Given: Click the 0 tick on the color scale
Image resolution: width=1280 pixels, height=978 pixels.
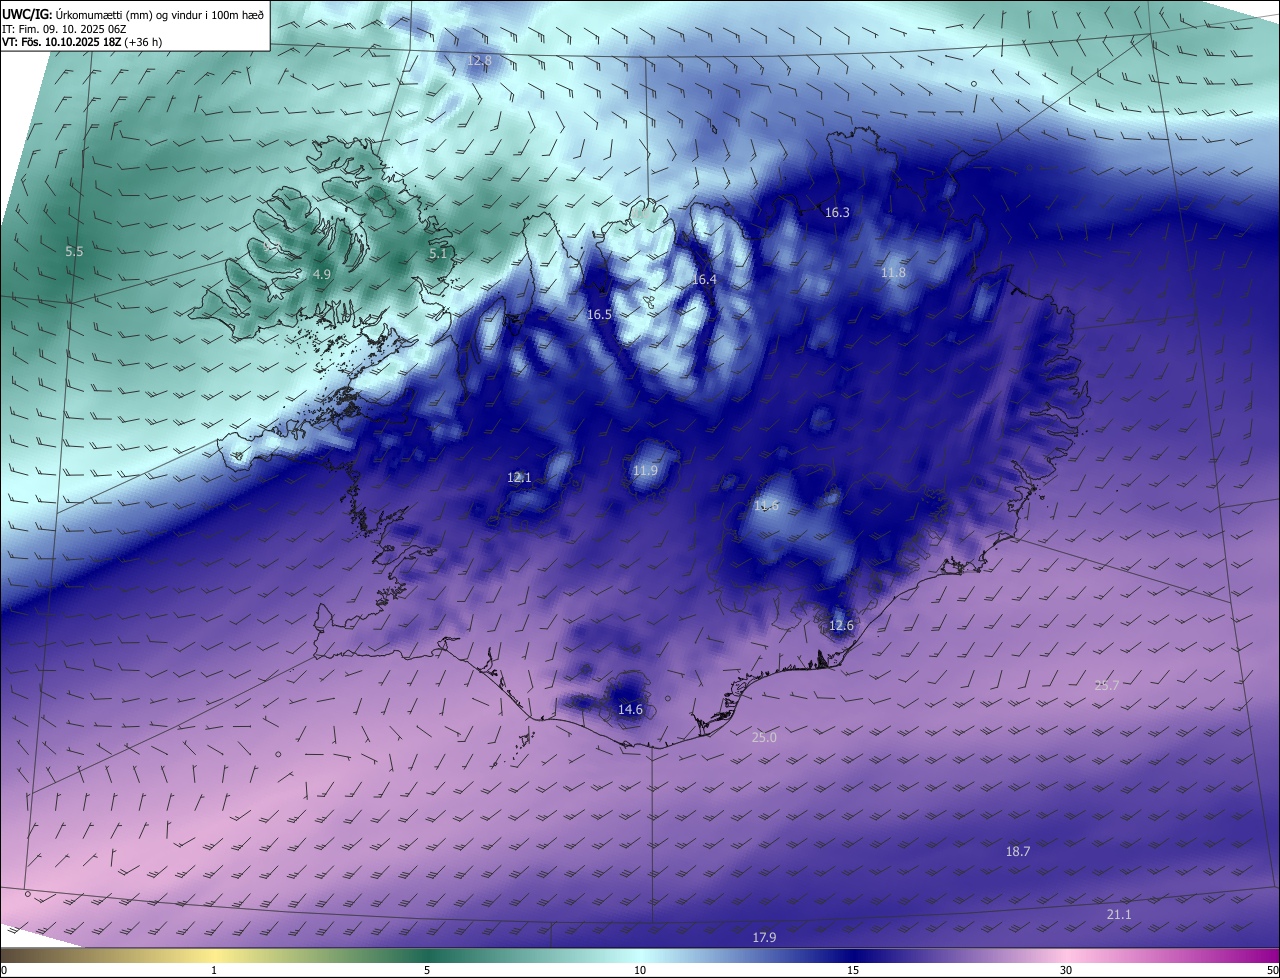Looking at the screenshot, I should pos(4,970).
